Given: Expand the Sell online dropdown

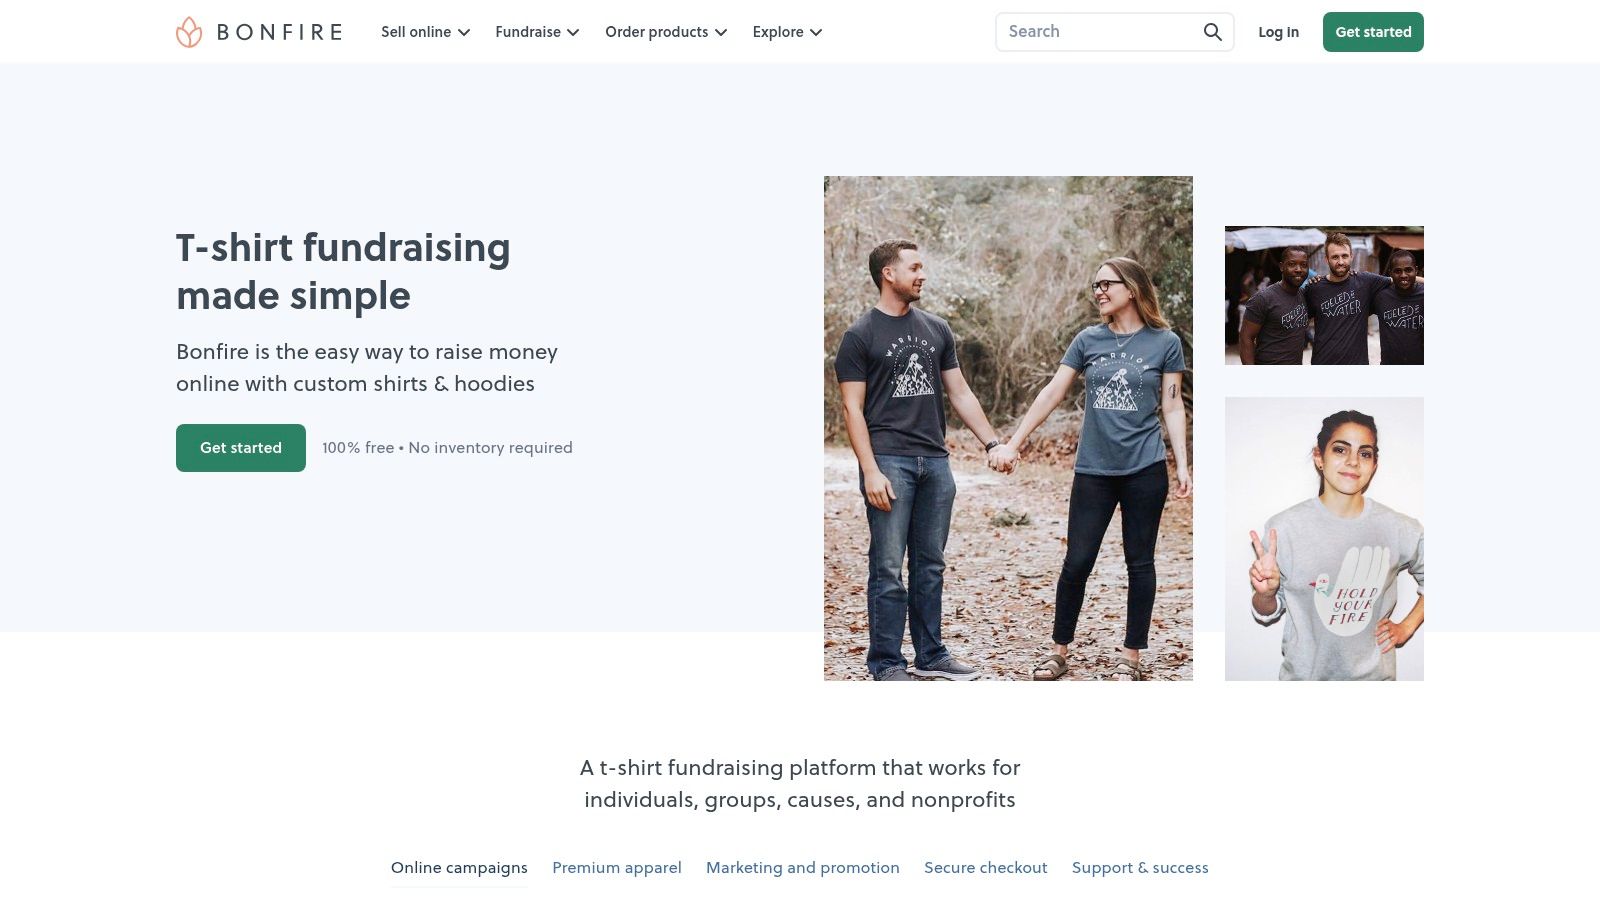Looking at the screenshot, I should coord(425,32).
